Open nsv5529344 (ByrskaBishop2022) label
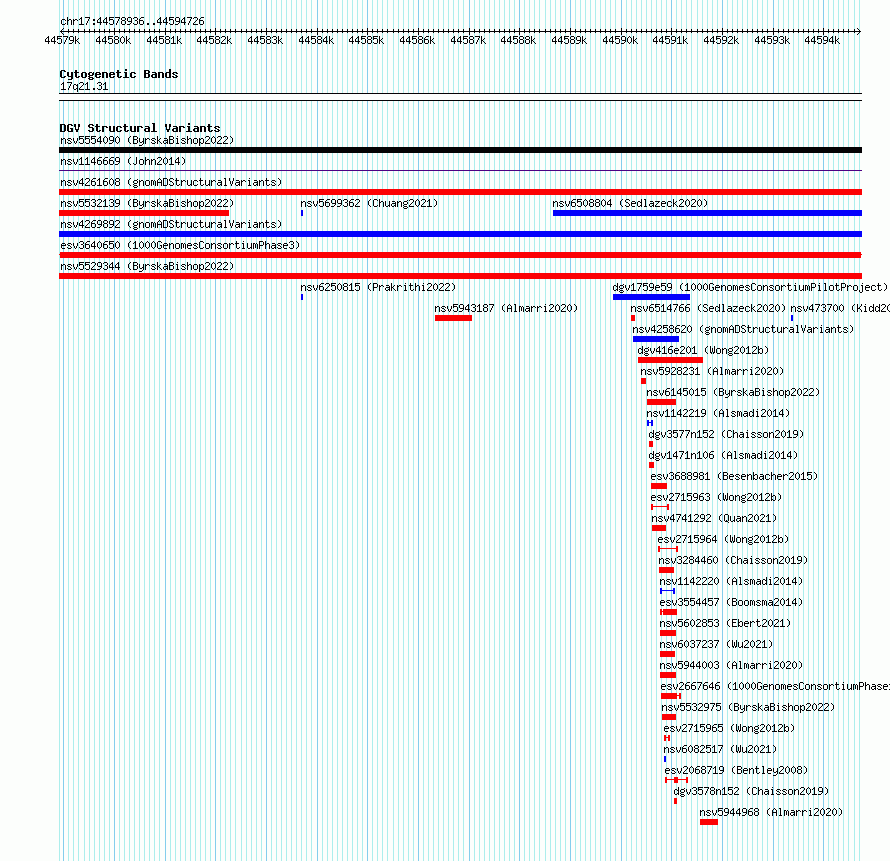The width and height of the screenshot is (890, 861). [x=147, y=266]
